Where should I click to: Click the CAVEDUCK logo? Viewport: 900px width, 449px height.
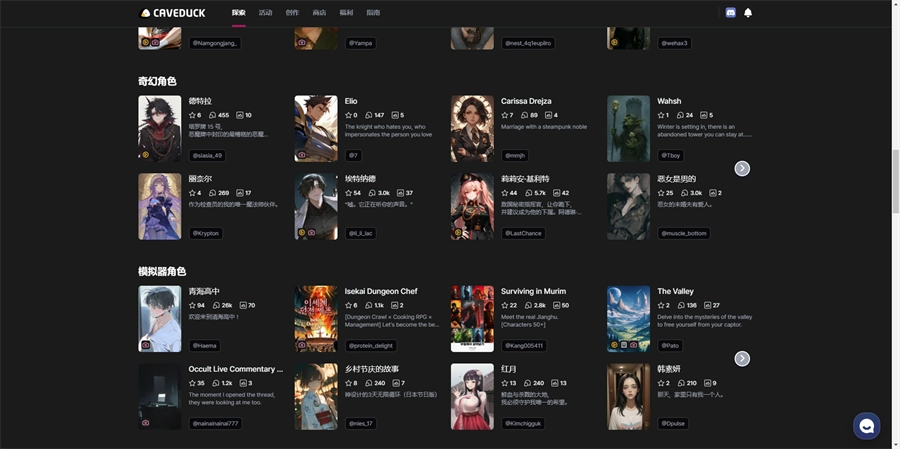point(175,13)
